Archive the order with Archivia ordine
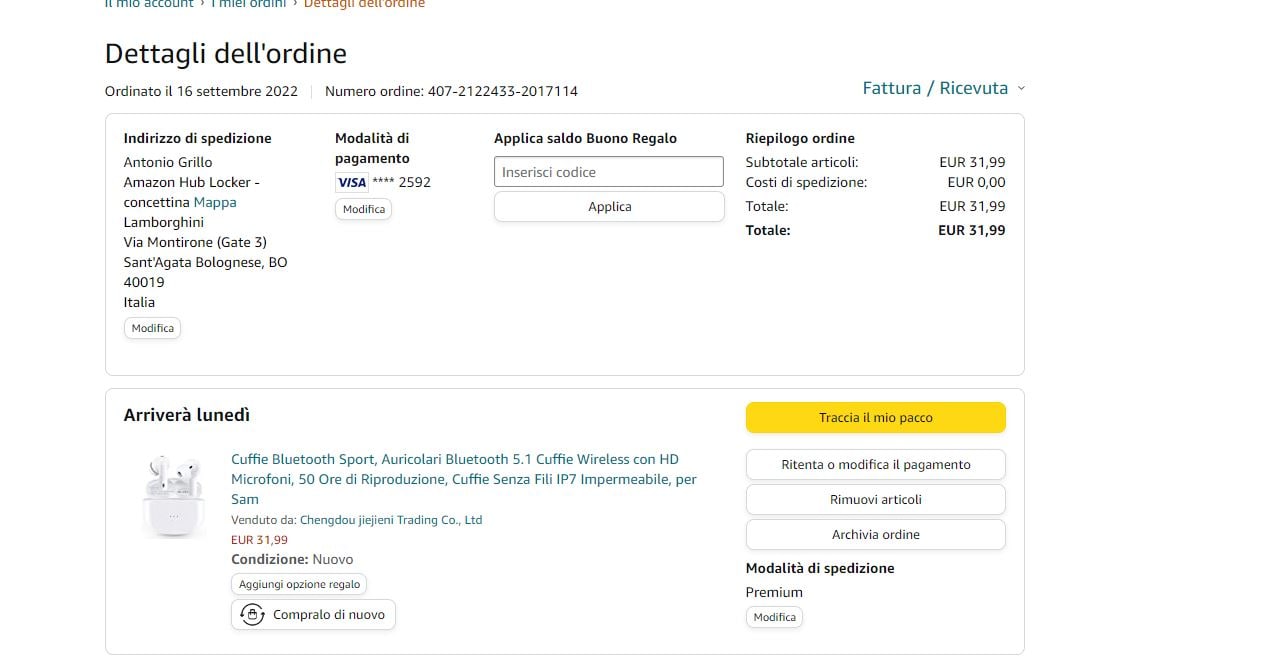Screen dimensions: 1271x664 (875, 535)
